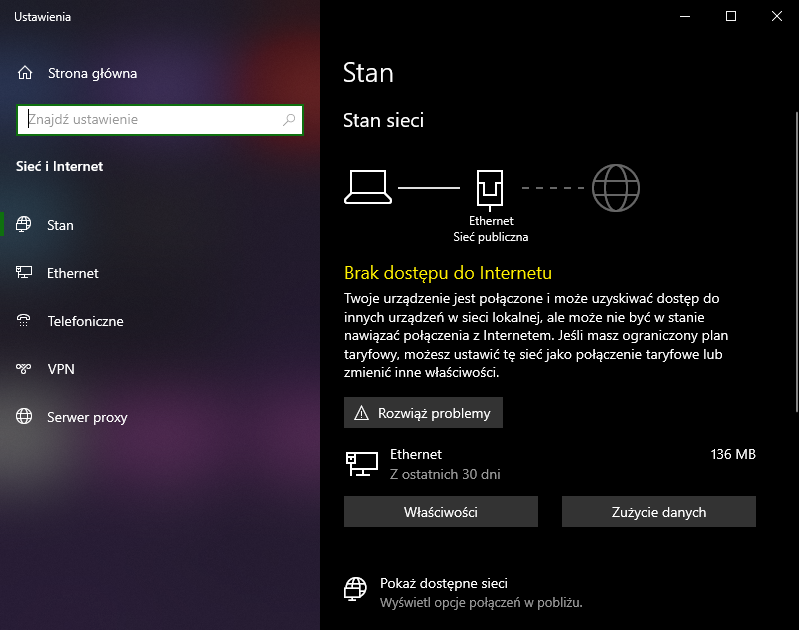The width and height of the screenshot is (799, 630).
Task: Open Zużycie danych data usage
Action: point(659,512)
